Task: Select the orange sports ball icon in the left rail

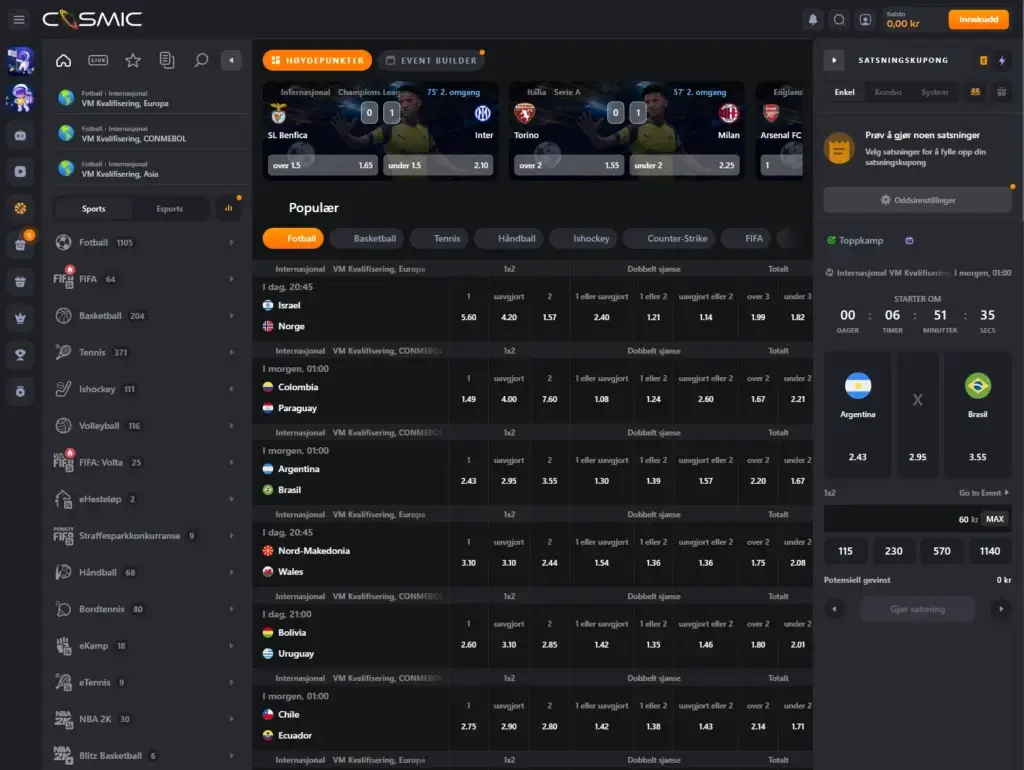Action: pos(20,208)
